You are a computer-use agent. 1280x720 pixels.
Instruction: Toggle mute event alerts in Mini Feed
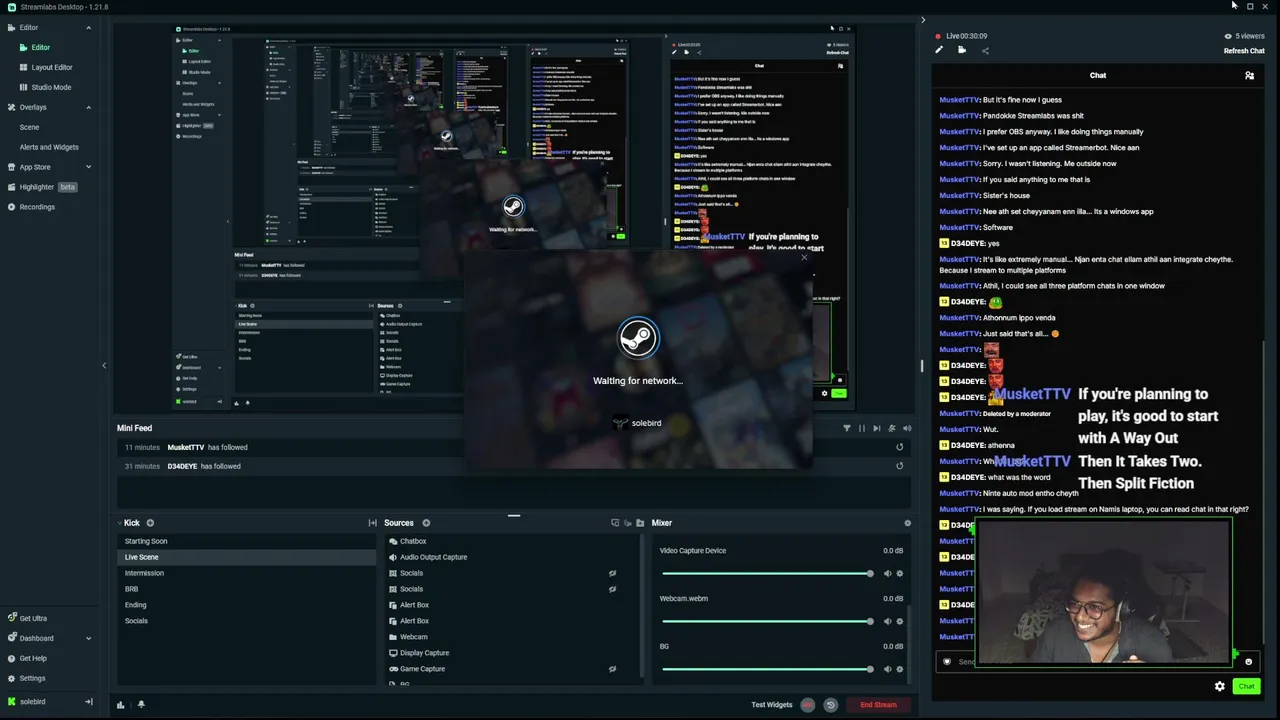pyautogui.click(x=892, y=428)
